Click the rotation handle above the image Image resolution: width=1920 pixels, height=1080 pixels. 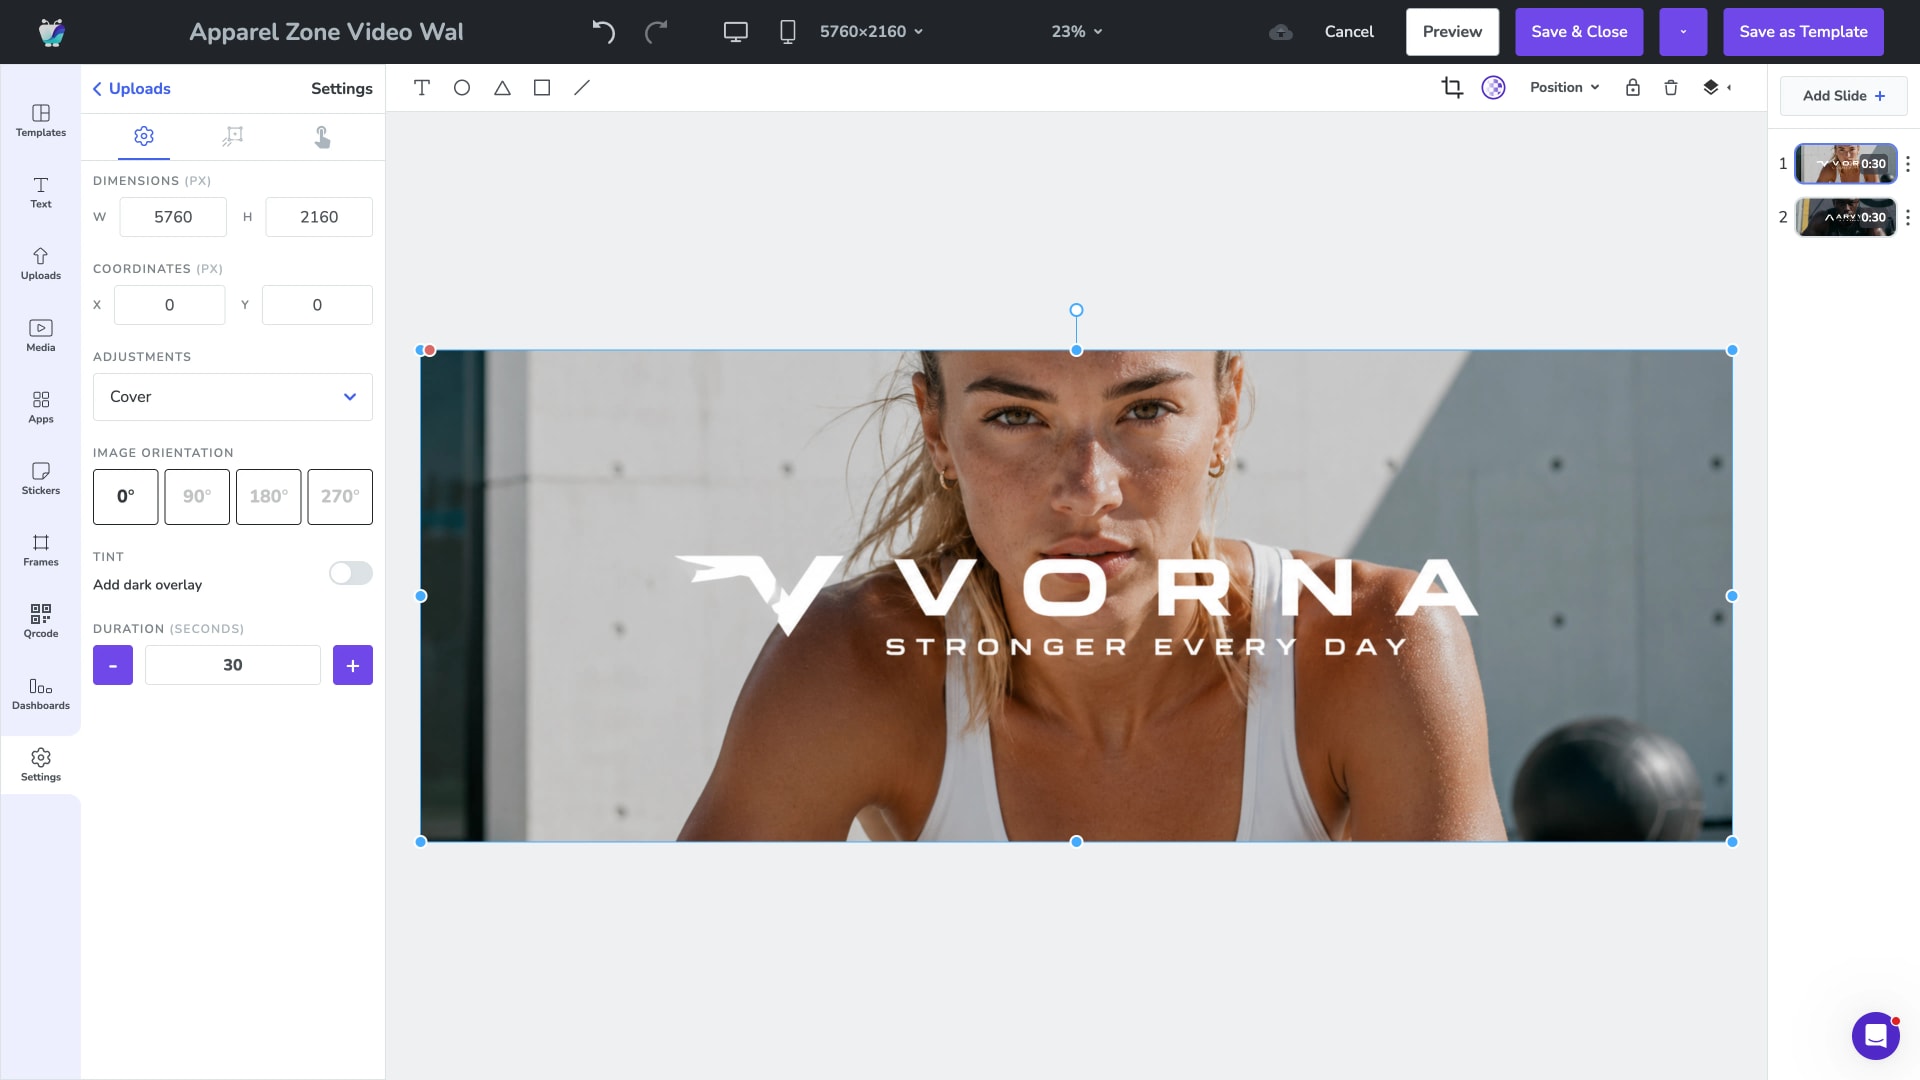tap(1076, 310)
